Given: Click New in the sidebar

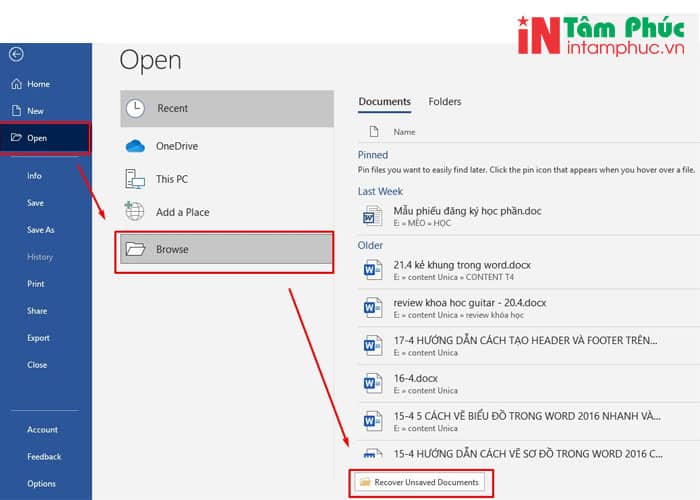Looking at the screenshot, I should [35, 111].
